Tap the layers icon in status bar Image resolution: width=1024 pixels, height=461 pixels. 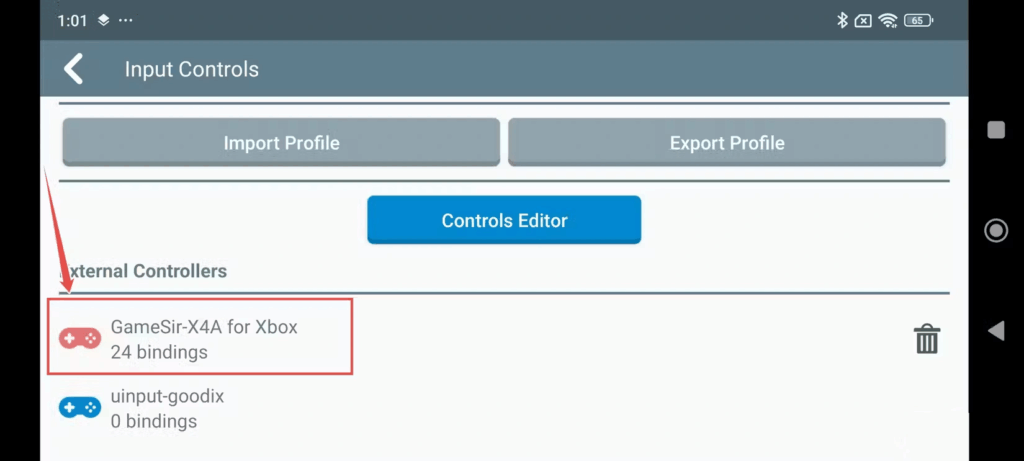click(103, 20)
